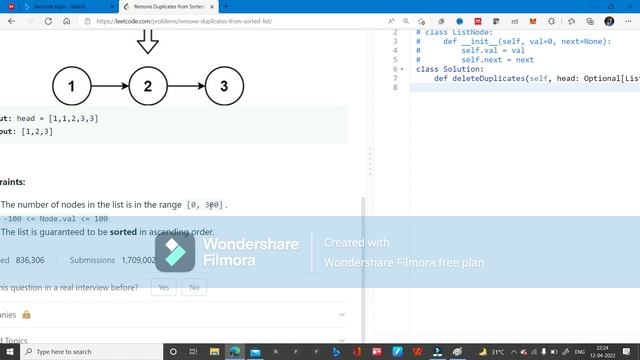
Task: Click the 'head = [1,1,2,3,3]' input example text
Action: pyautogui.click(x=57, y=118)
